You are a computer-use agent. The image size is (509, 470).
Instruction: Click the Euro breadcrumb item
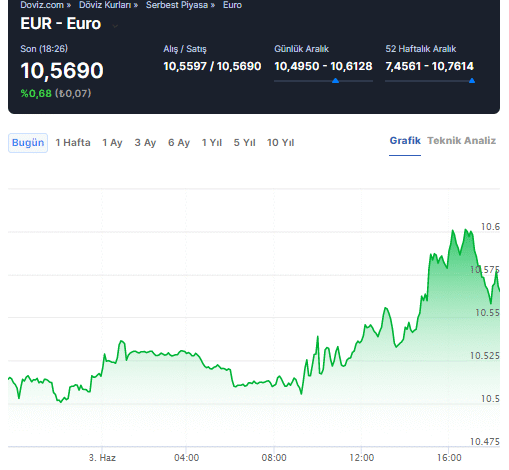(x=232, y=5)
